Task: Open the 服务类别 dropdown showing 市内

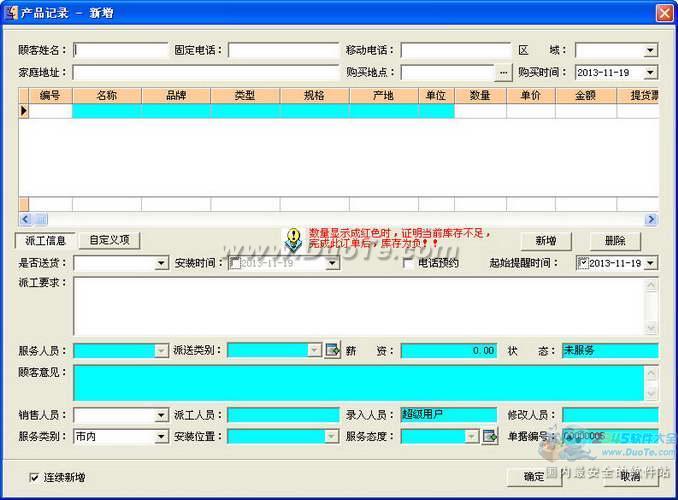Action: coord(161,437)
